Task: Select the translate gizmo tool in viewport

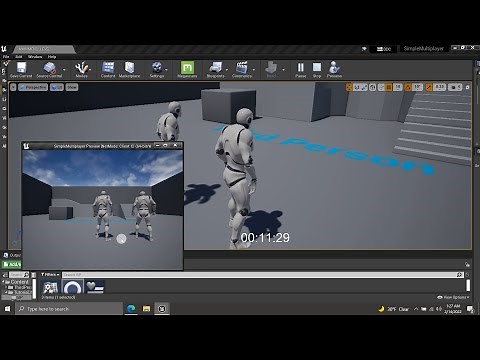Action: click(349, 87)
